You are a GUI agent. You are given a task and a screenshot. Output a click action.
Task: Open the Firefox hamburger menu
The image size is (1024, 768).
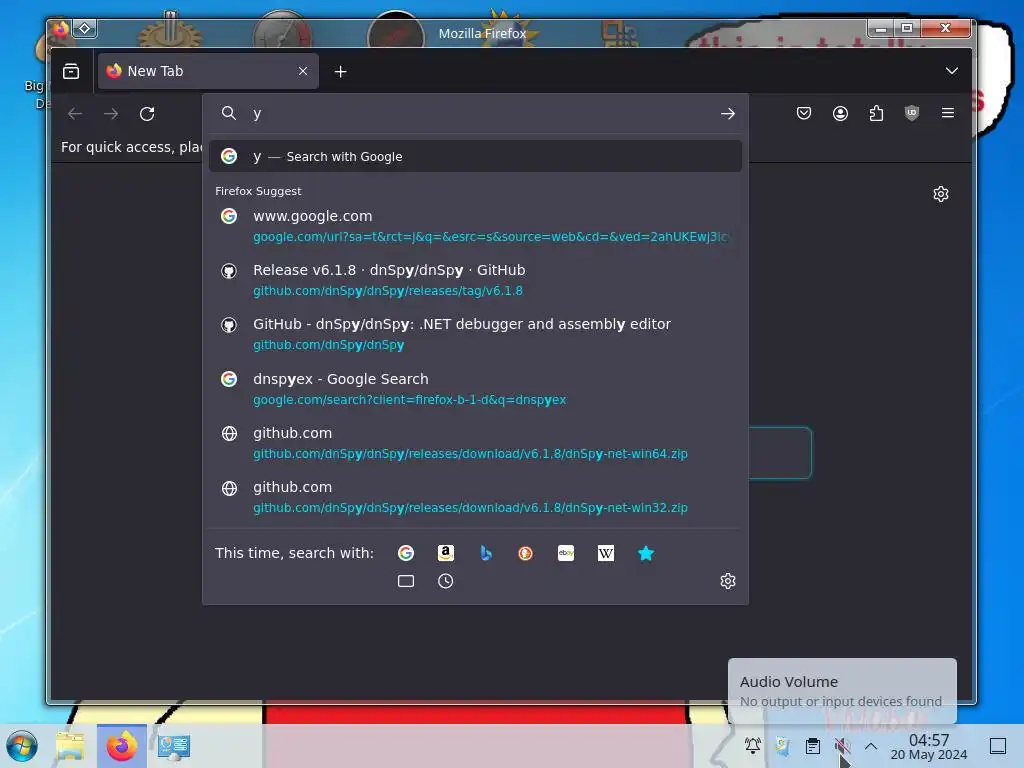[x=948, y=114]
